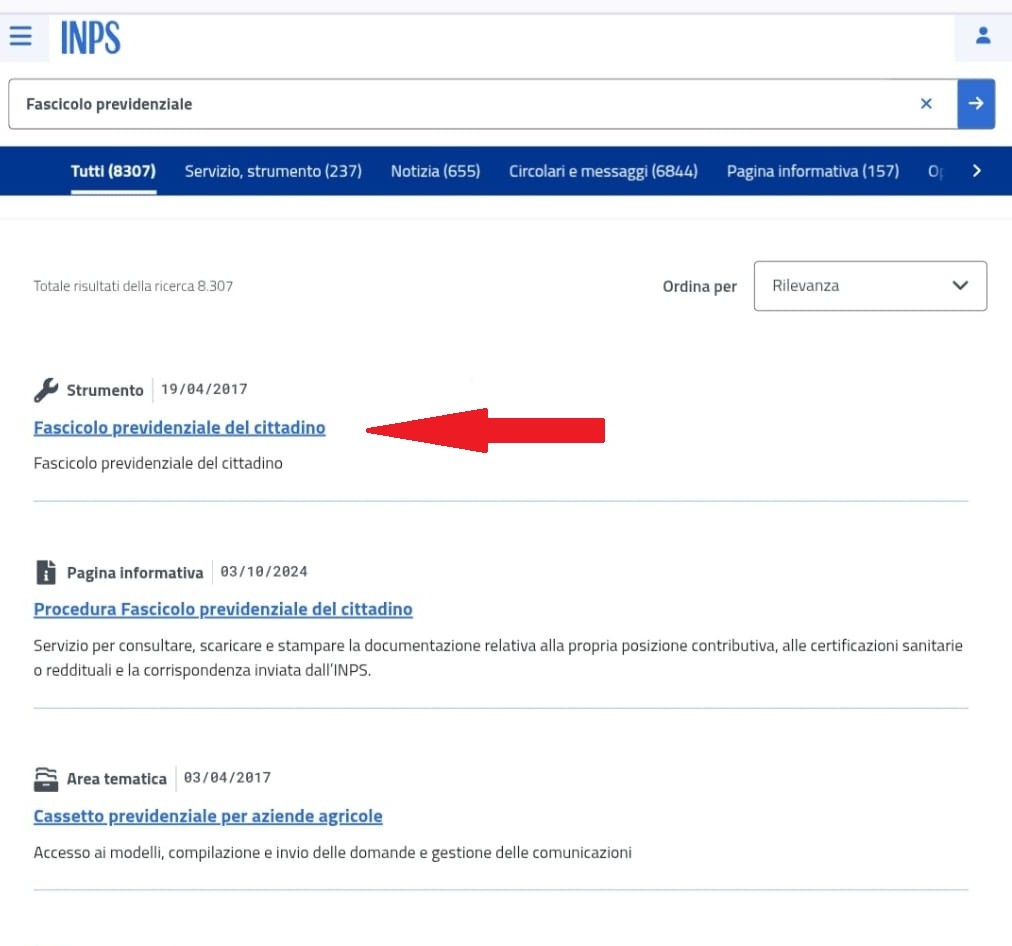The height and width of the screenshot is (946, 1012).
Task: Open Procedura Fascicolo previdenziale del cittadino link
Action: point(223,609)
